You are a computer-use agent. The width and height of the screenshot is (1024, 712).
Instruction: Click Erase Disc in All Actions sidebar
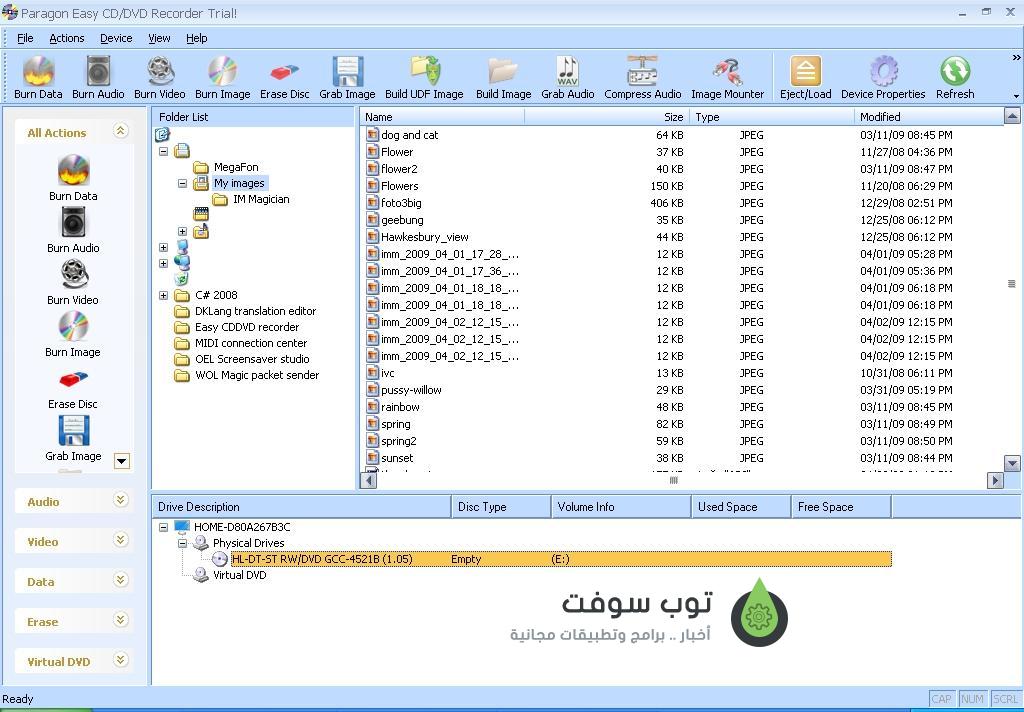73,389
